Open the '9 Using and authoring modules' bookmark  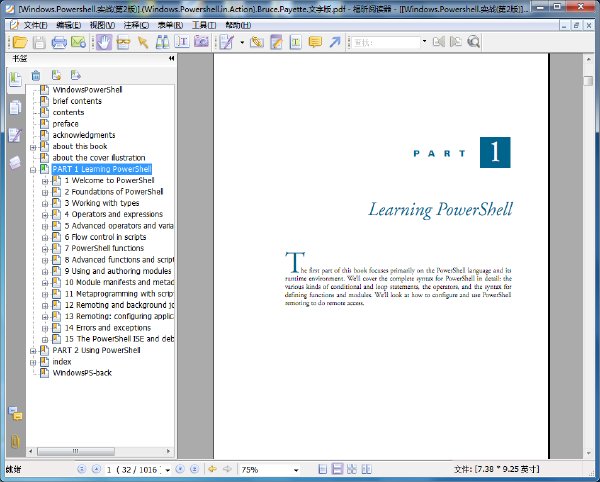[118, 271]
